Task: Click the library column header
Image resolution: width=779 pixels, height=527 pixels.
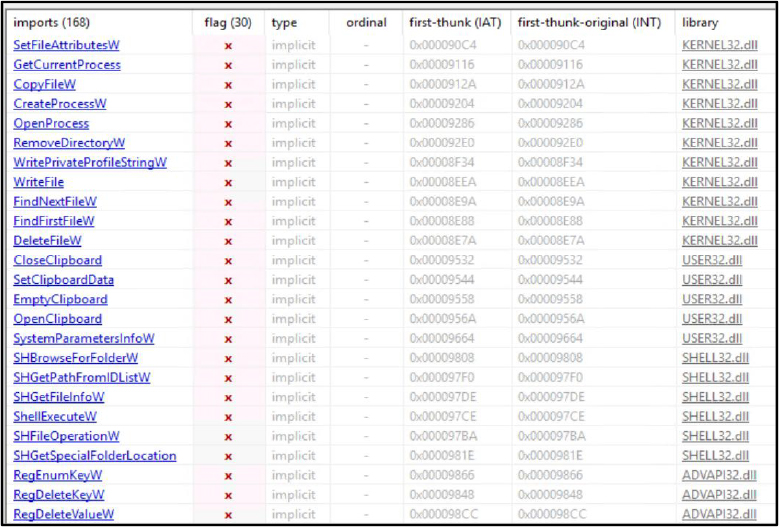Action: (701, 23)
